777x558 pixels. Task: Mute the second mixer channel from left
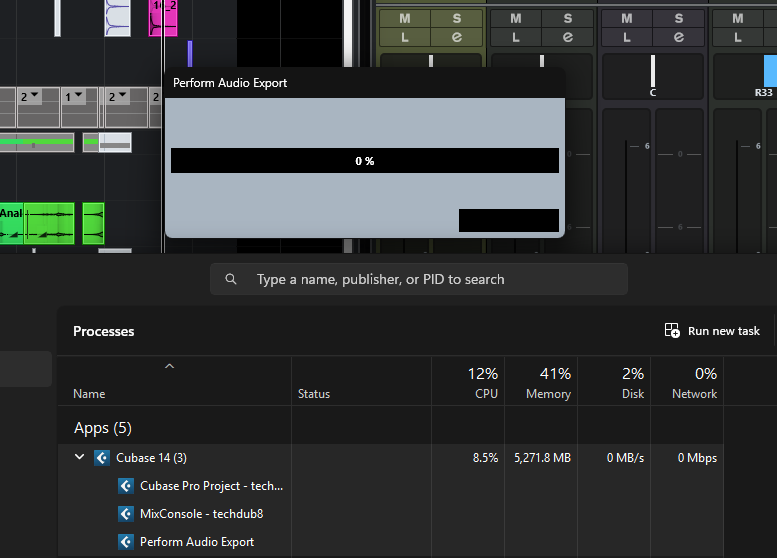[516, 19]
